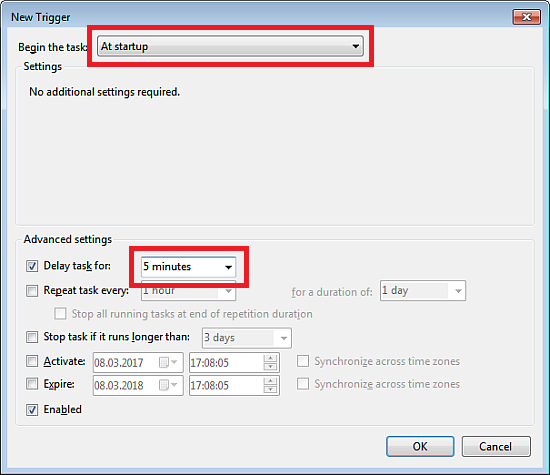Increase the Expire time with up spinner
550x475 pixels.
270,381
